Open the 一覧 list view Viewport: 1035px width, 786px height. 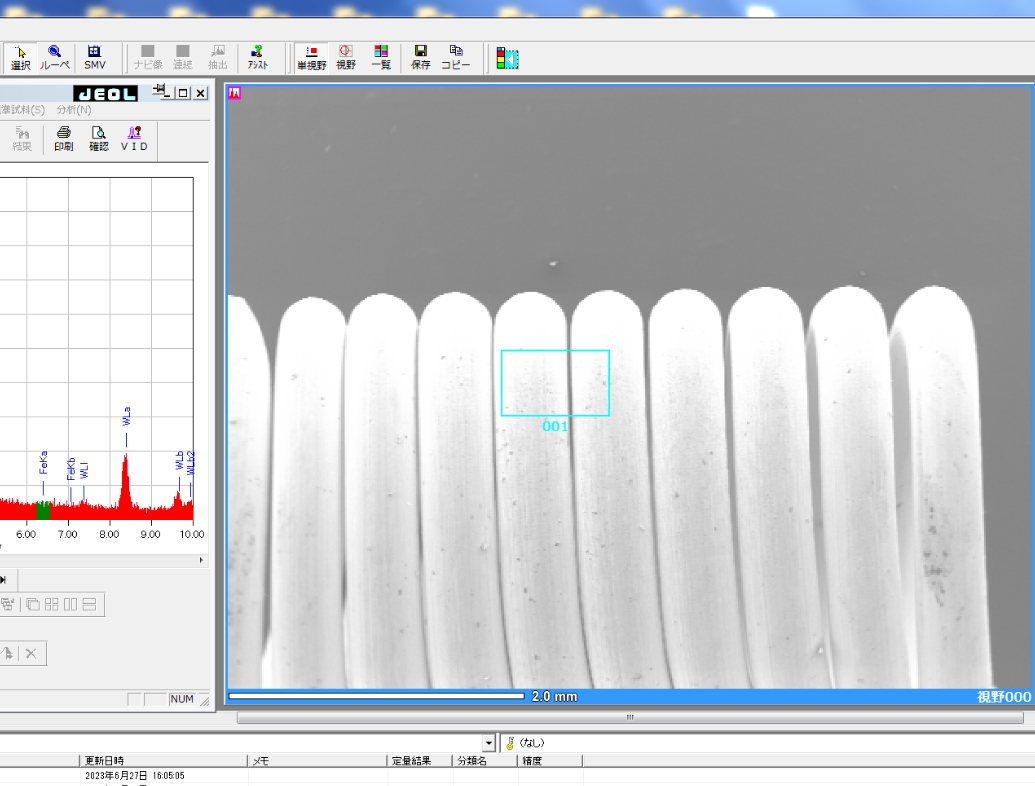[381, 57]
